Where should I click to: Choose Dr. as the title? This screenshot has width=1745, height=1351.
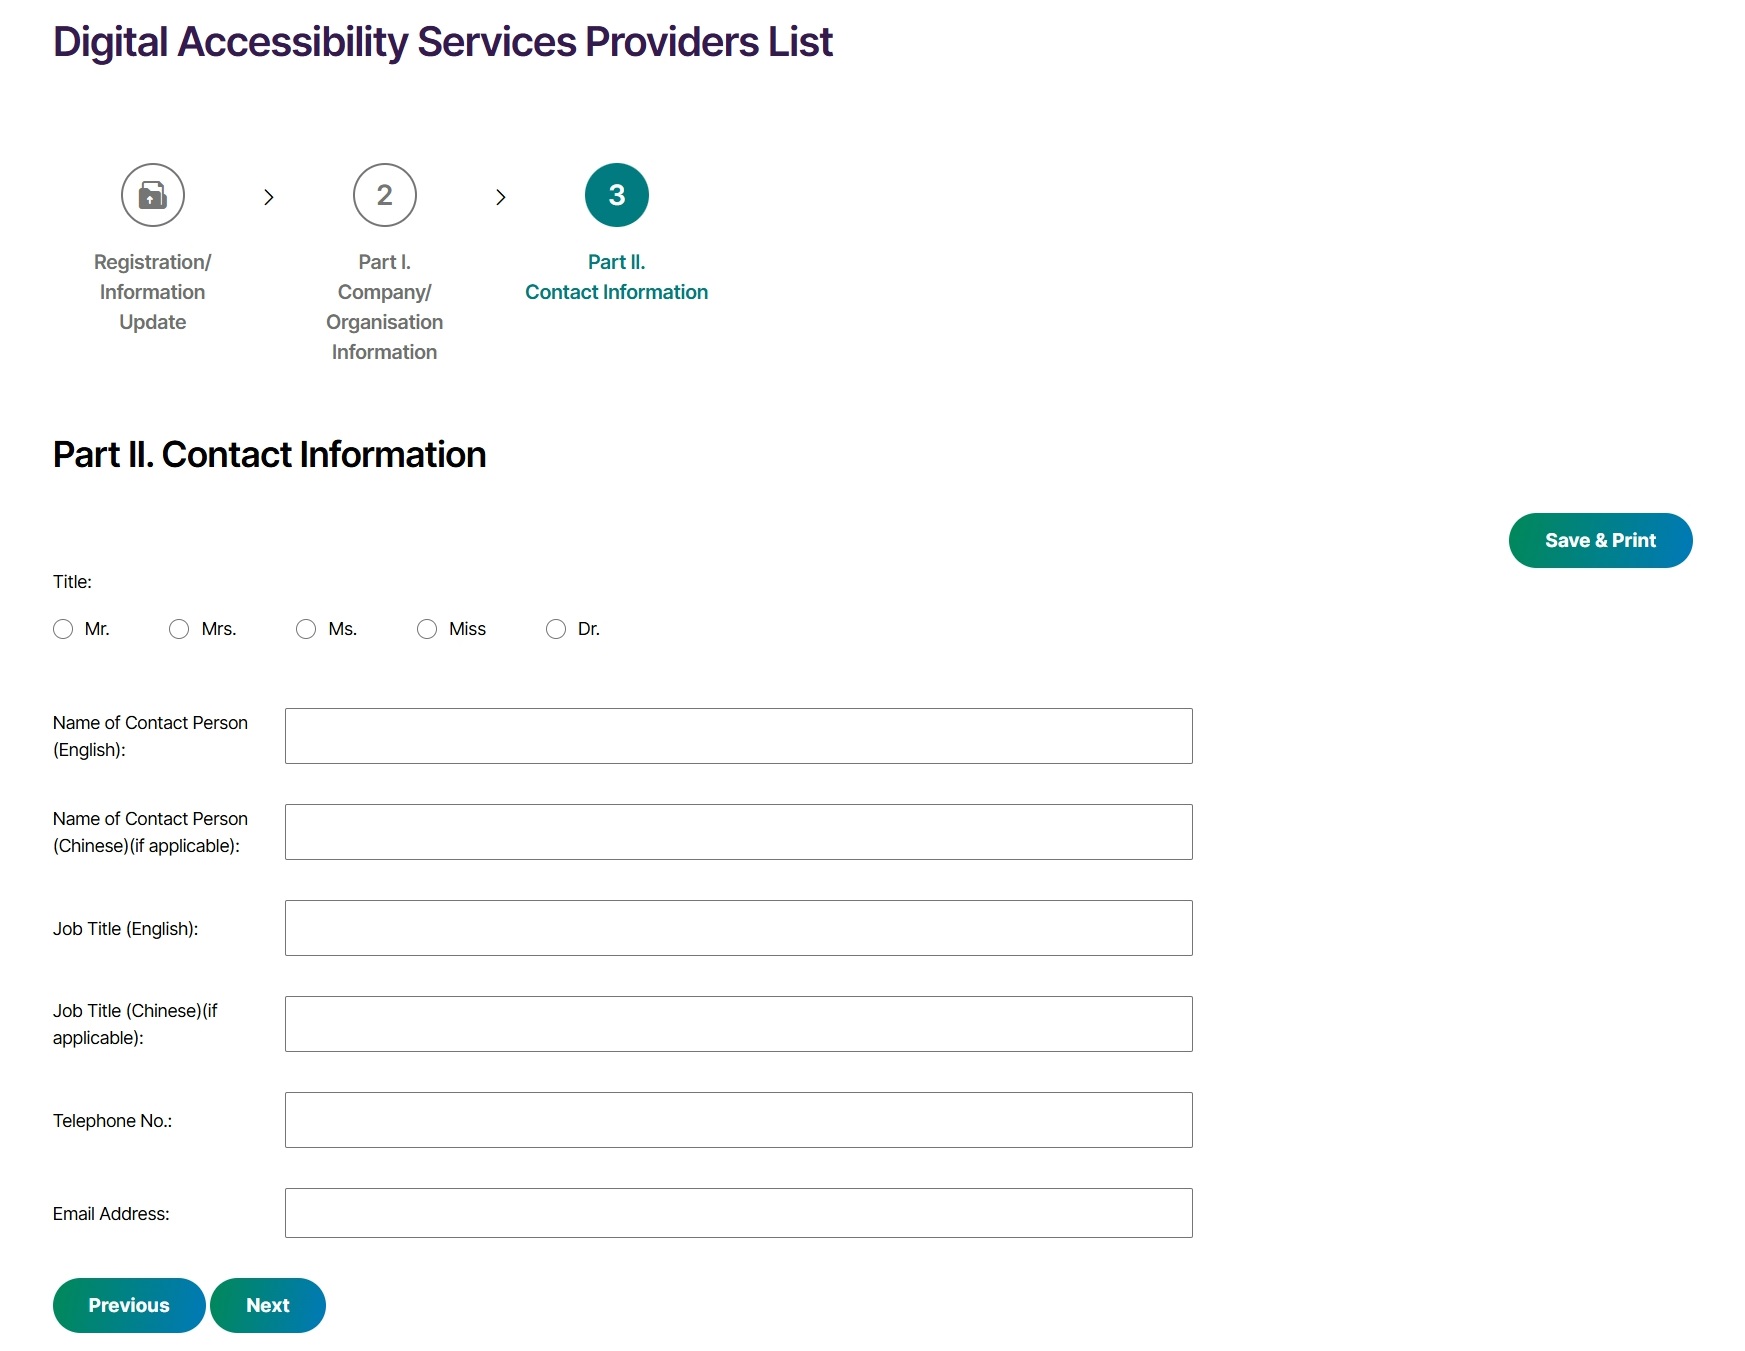pos(556,629)
